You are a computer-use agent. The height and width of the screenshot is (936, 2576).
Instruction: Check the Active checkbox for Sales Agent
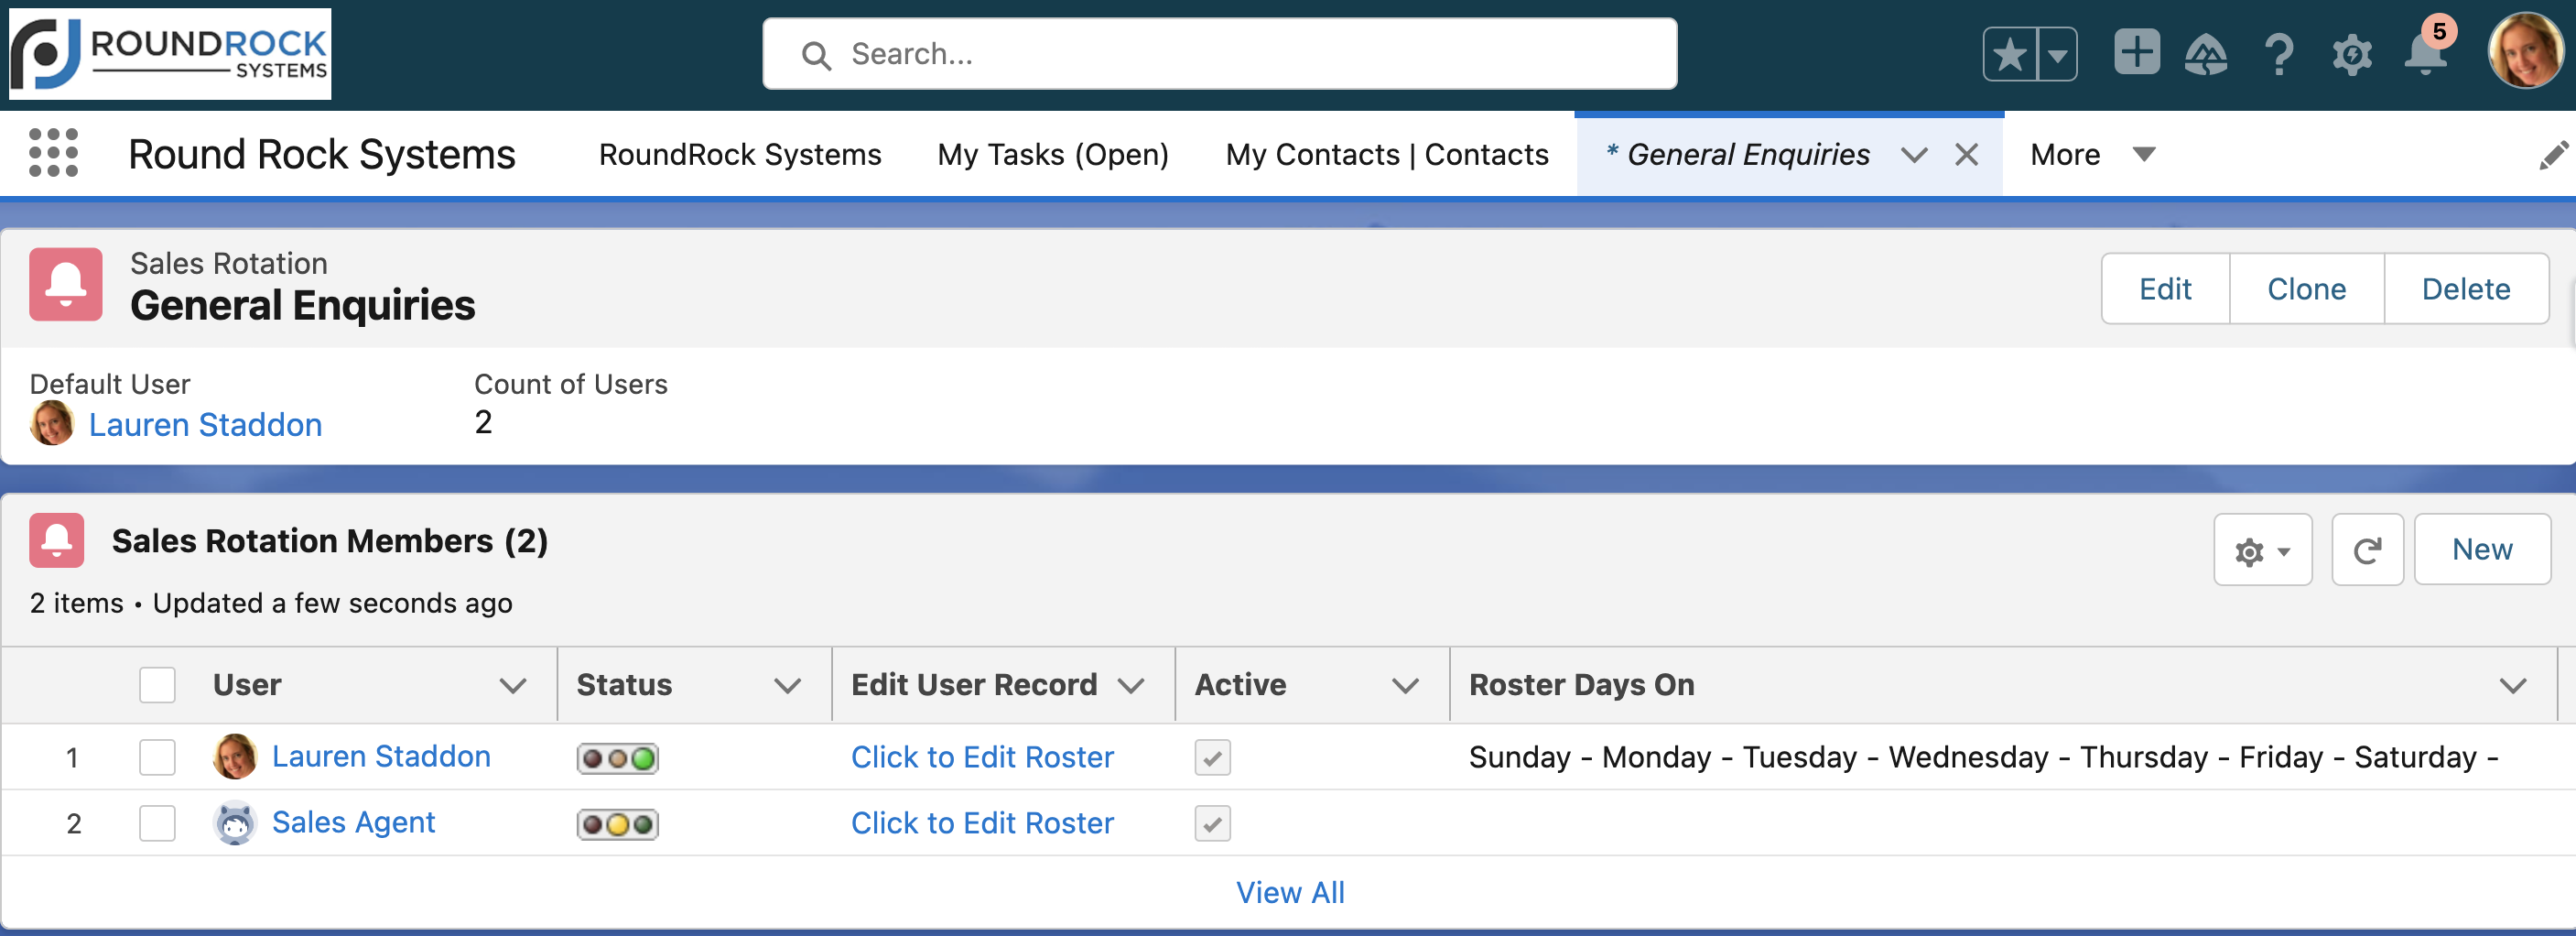1212,822
